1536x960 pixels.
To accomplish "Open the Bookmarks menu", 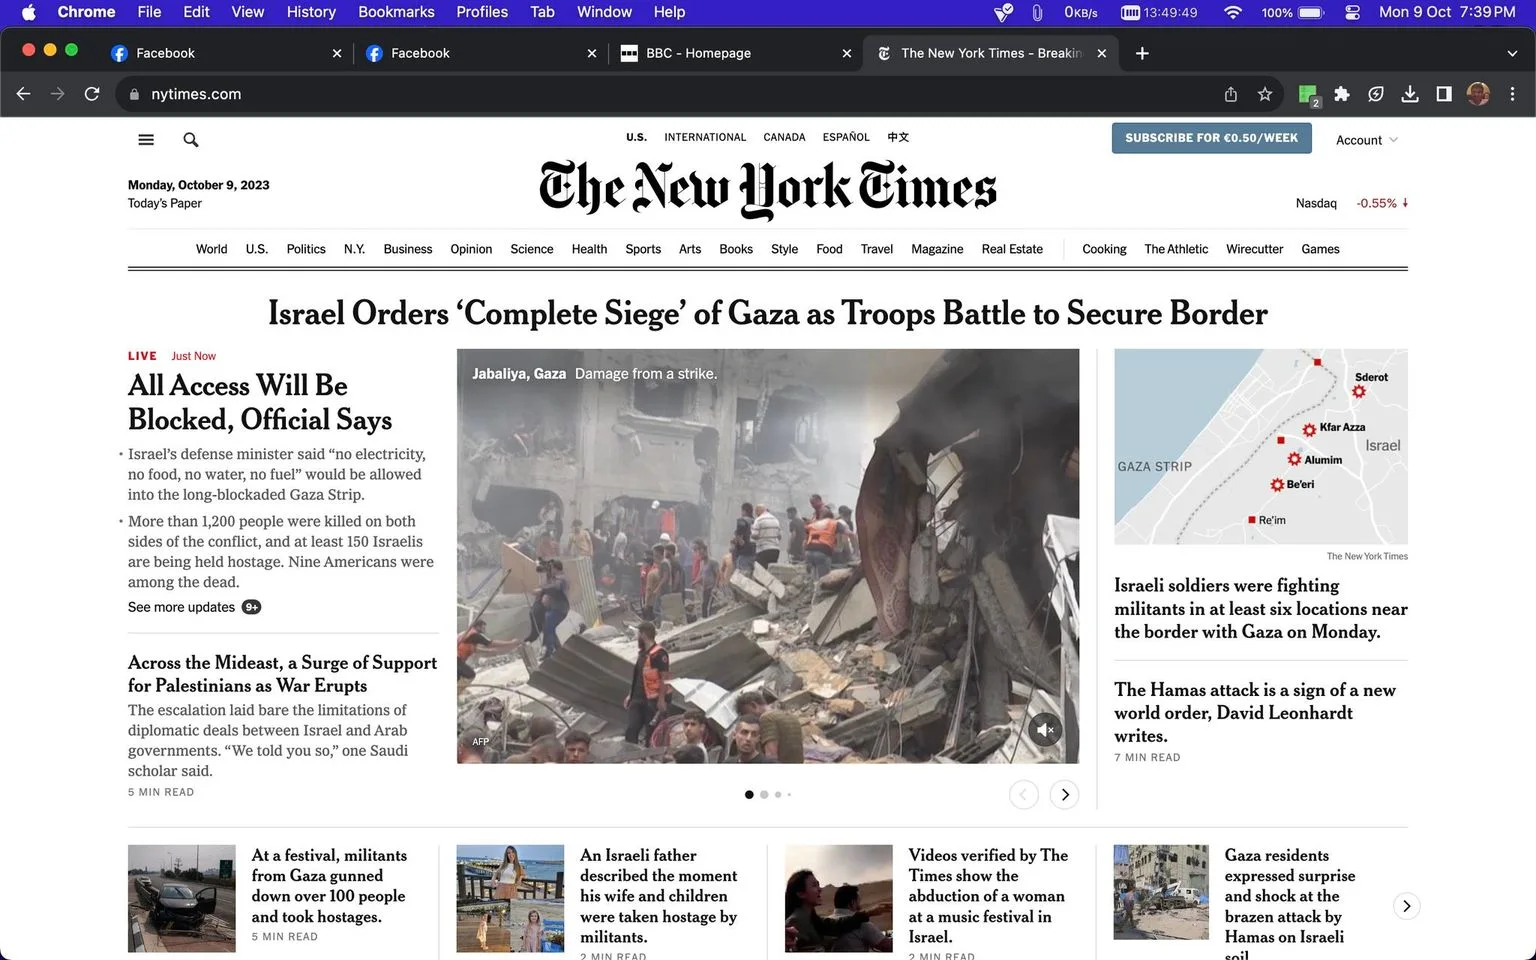I will click(x=396, y=12).
